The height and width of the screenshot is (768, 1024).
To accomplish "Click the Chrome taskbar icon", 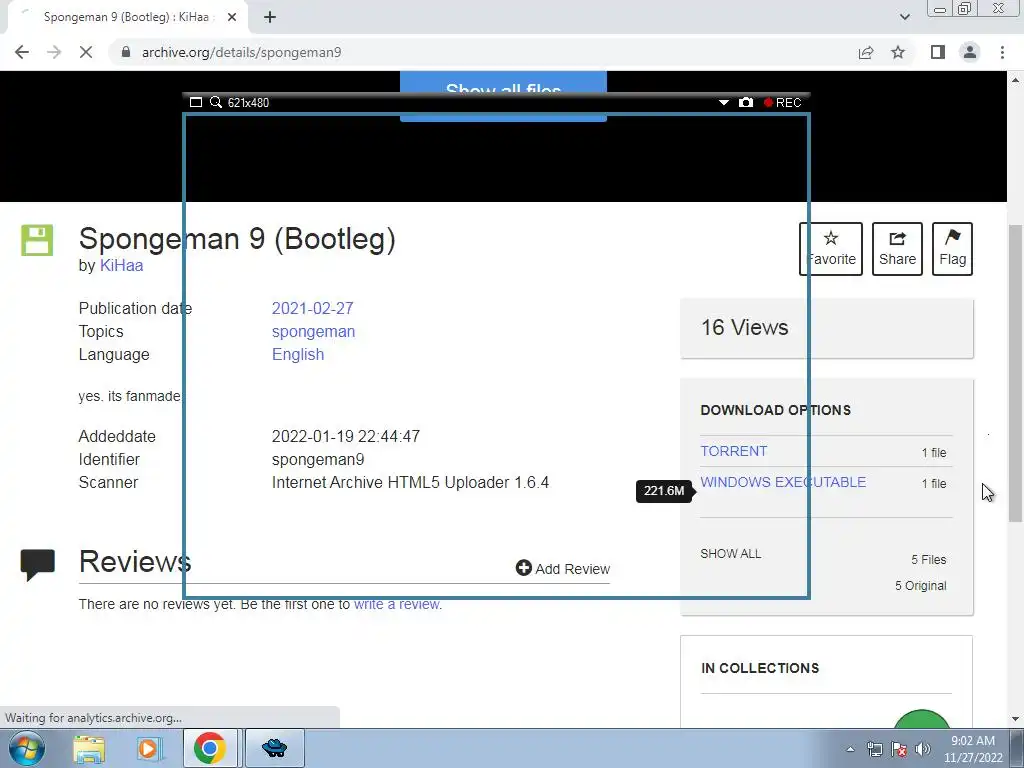I will 209,748.
